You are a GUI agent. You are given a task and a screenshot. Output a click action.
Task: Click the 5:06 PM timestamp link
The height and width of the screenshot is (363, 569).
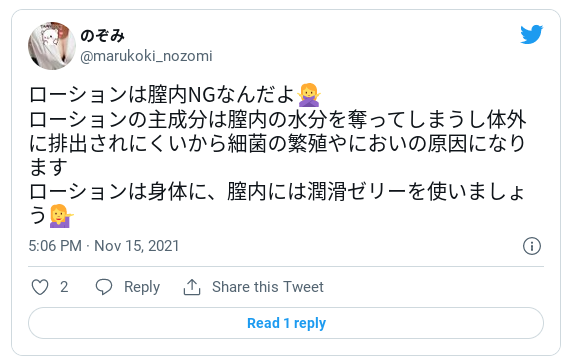(x=55, y=246)
